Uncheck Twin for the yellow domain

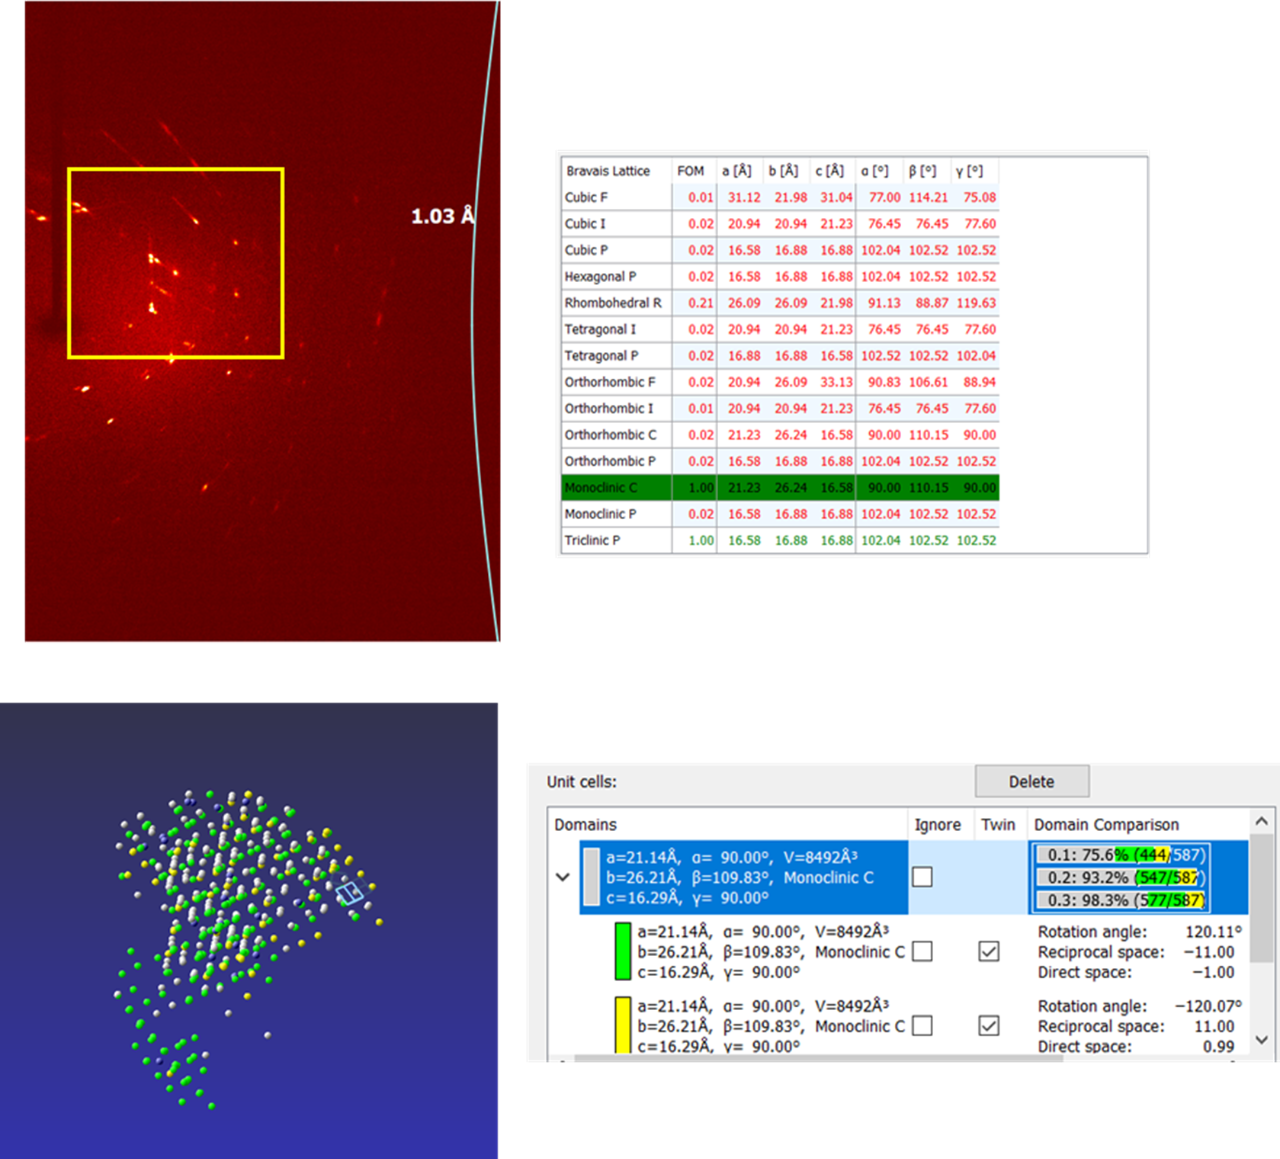point(989,1026)
